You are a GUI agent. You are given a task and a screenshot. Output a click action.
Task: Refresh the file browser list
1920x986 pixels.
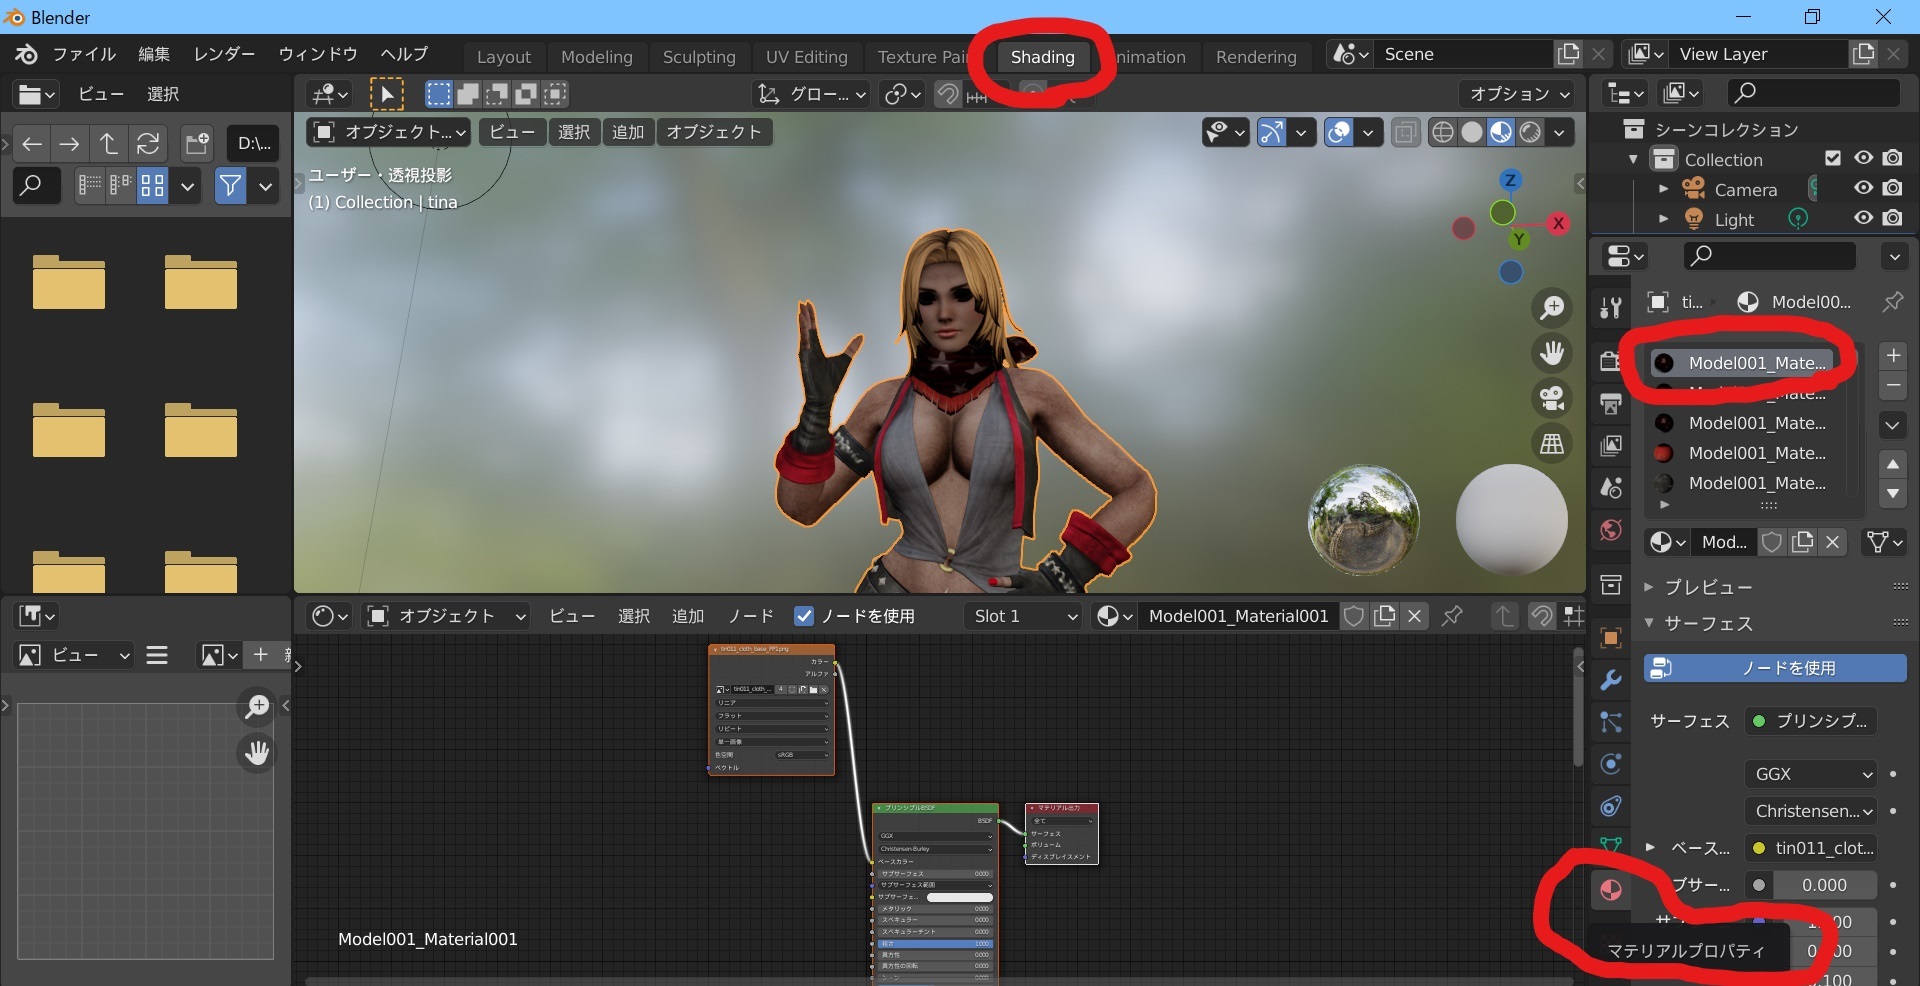[148, 144]
